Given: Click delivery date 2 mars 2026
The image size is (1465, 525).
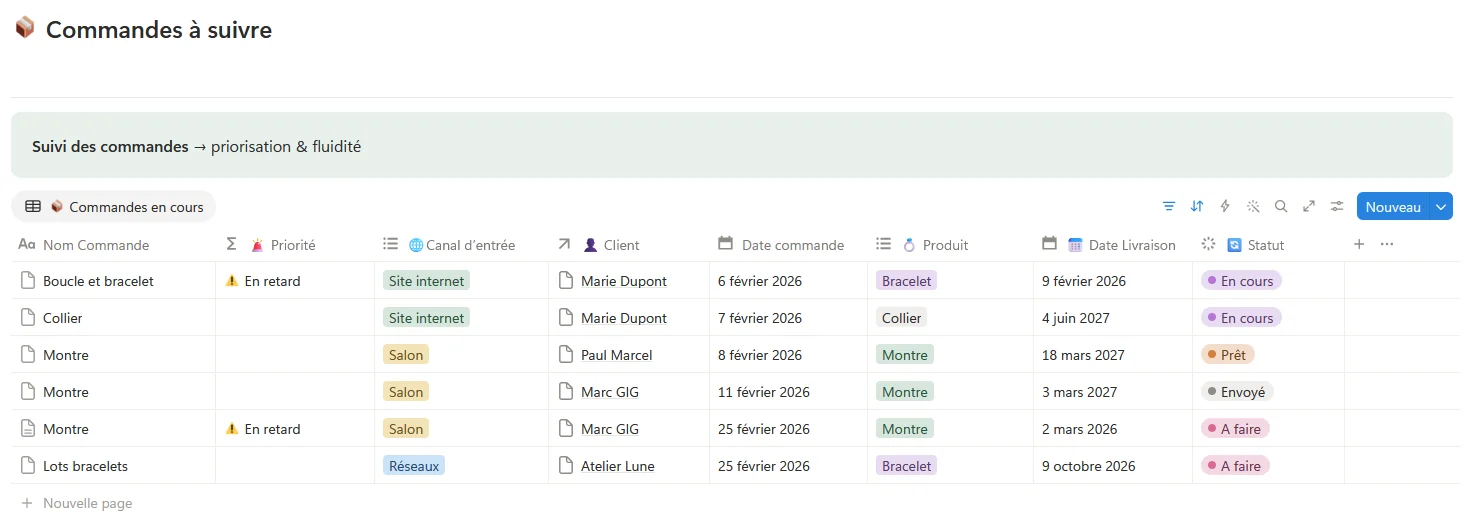Looking at the screenshot, I should (1080, 429).
